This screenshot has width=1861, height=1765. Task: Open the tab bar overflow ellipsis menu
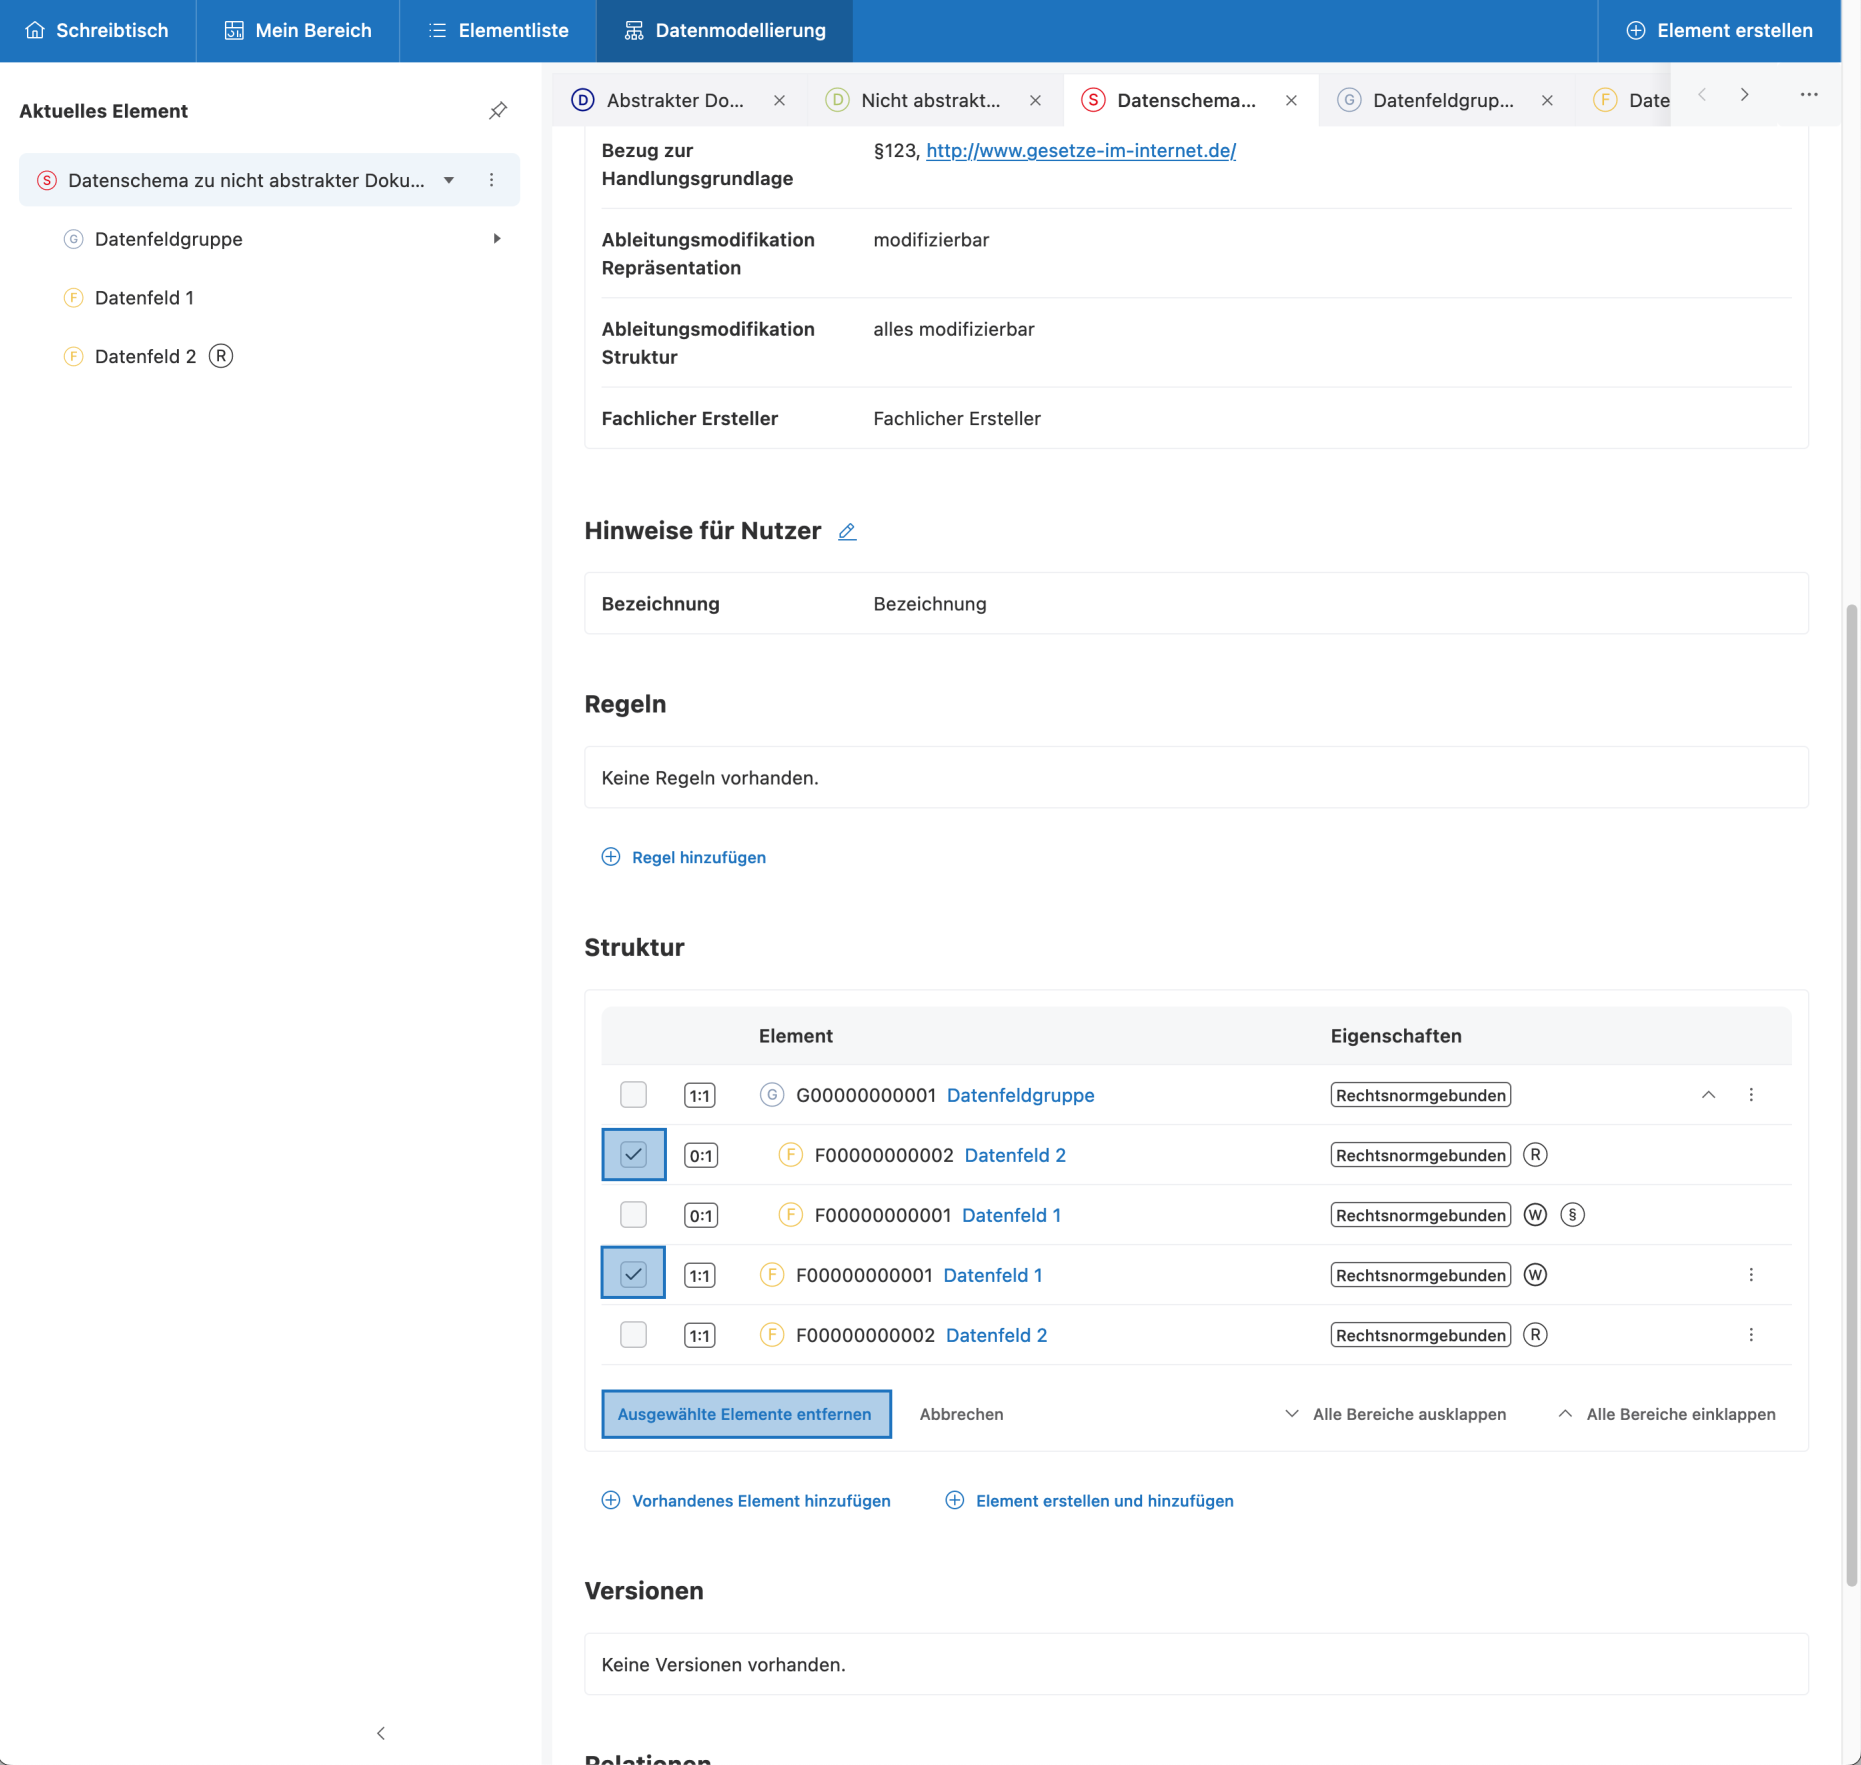(x=1808, y=95)
